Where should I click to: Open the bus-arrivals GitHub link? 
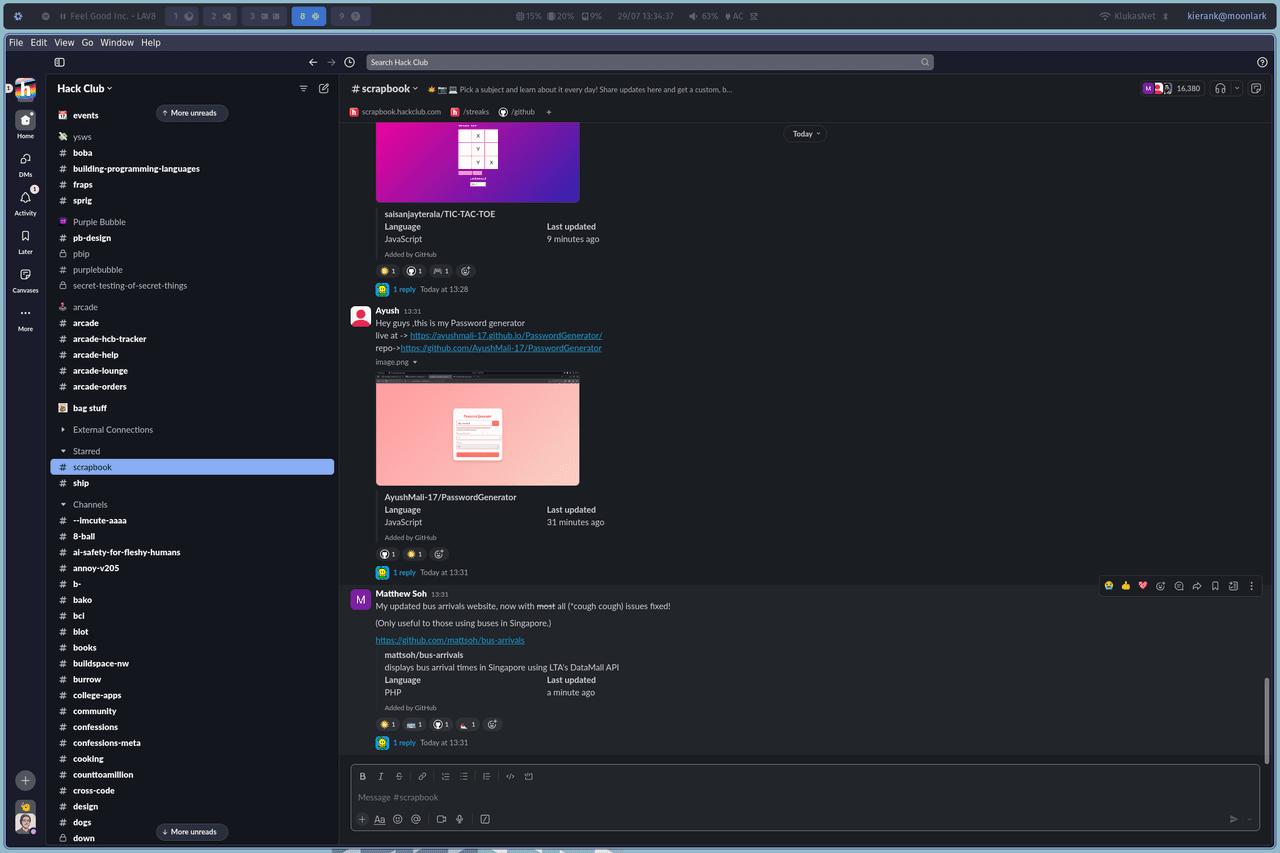click(450, 640)
